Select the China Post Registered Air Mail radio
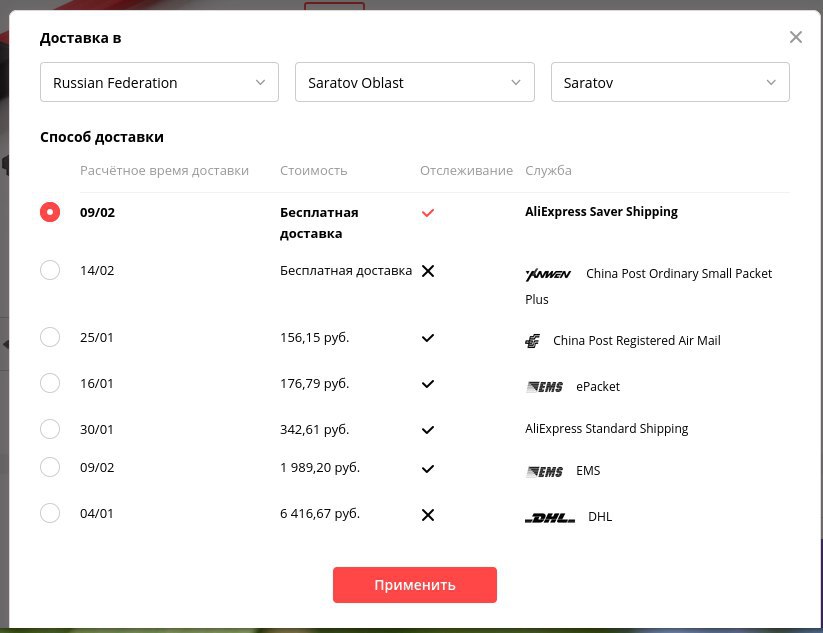 coord(50,337)
